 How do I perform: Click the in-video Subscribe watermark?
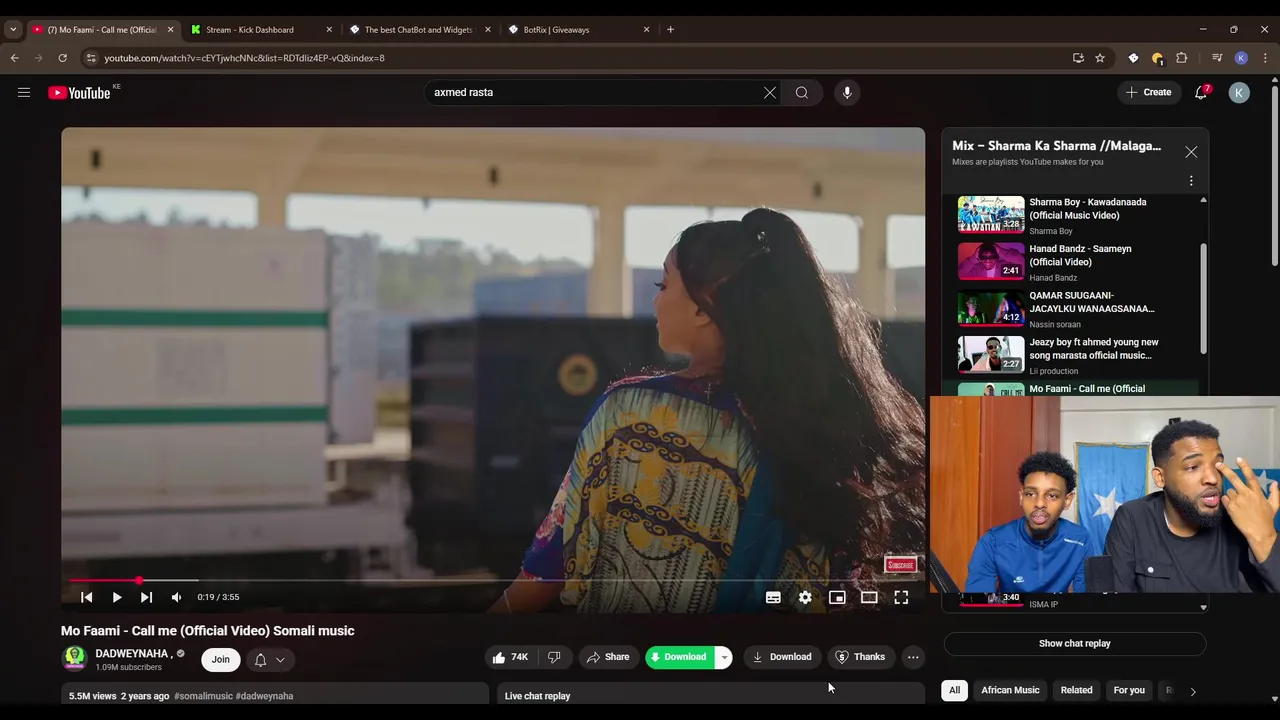(900, 565)
